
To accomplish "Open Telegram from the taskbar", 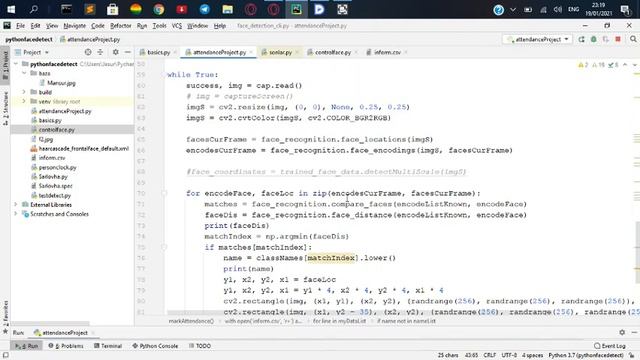I will (x=204, y=9).
